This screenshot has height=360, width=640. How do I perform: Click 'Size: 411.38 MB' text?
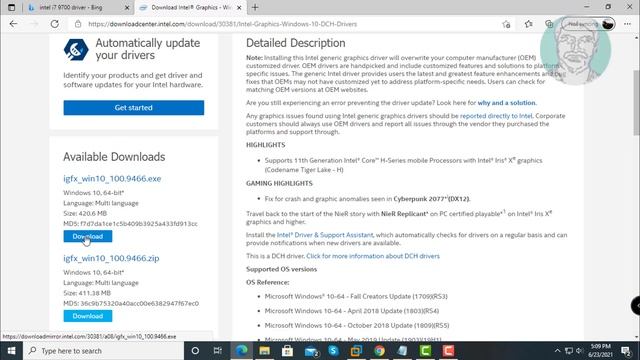(87, 293)
